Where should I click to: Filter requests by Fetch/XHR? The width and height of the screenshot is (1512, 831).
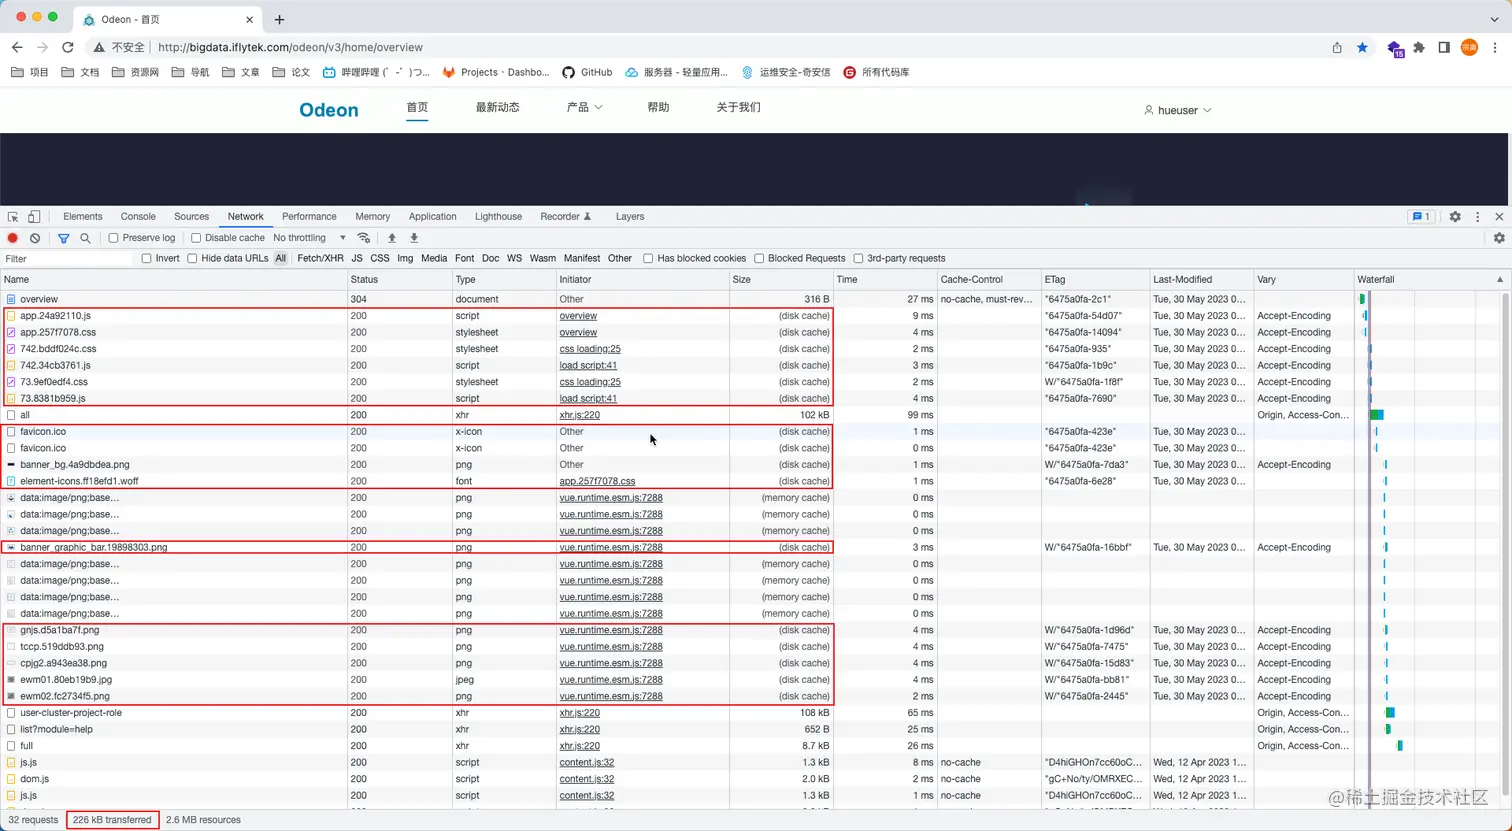(x=320, y=258)
